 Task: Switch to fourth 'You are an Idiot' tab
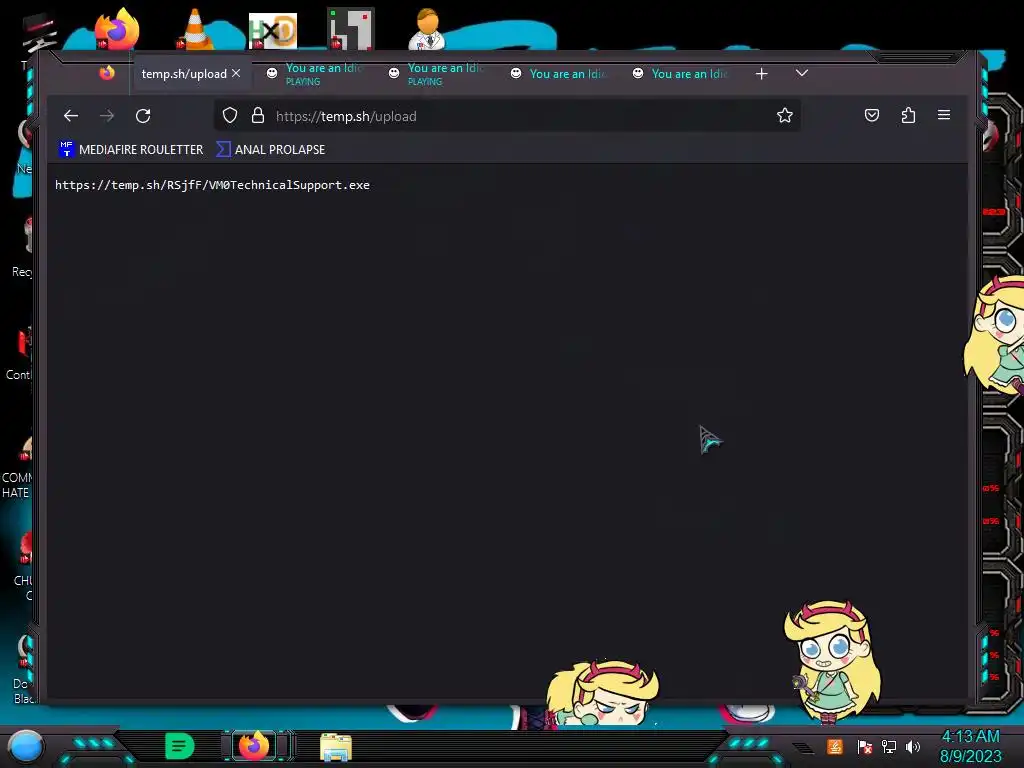point(682,74)
